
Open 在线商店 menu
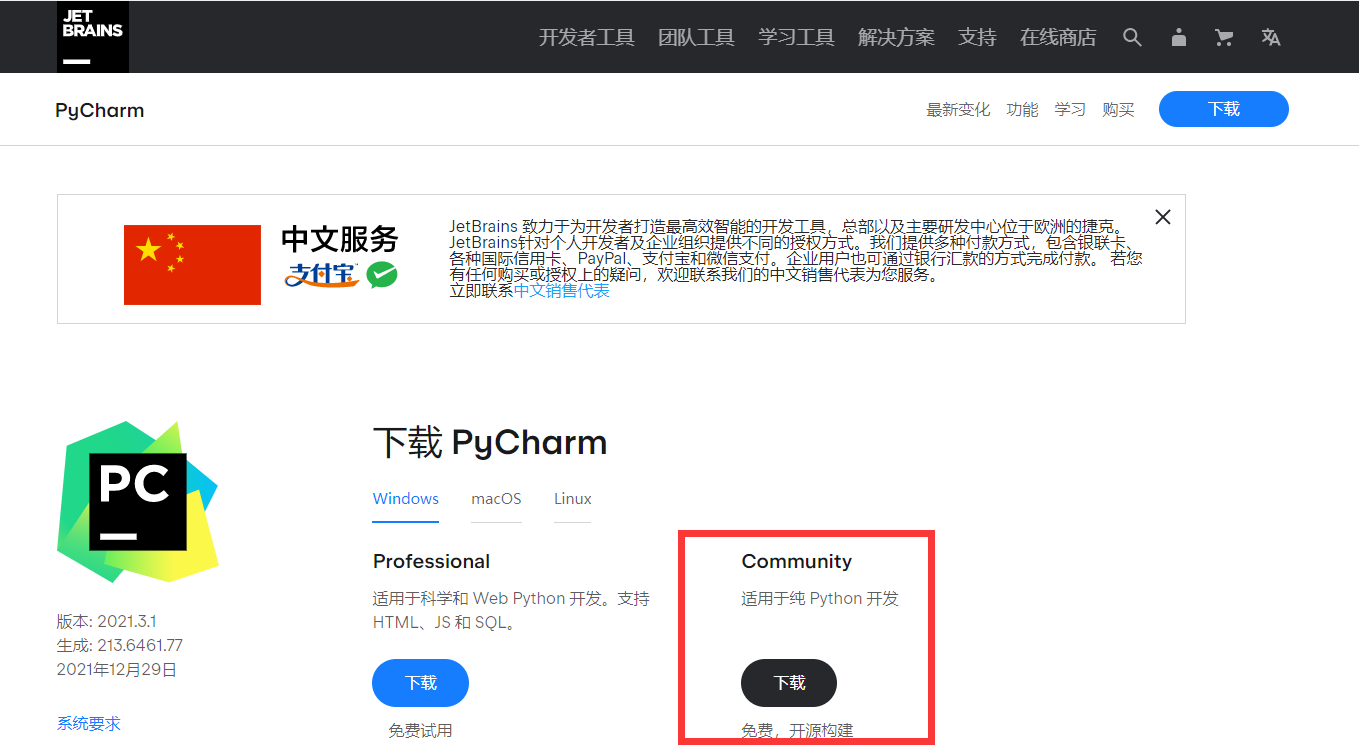(x=1058, y=37)
